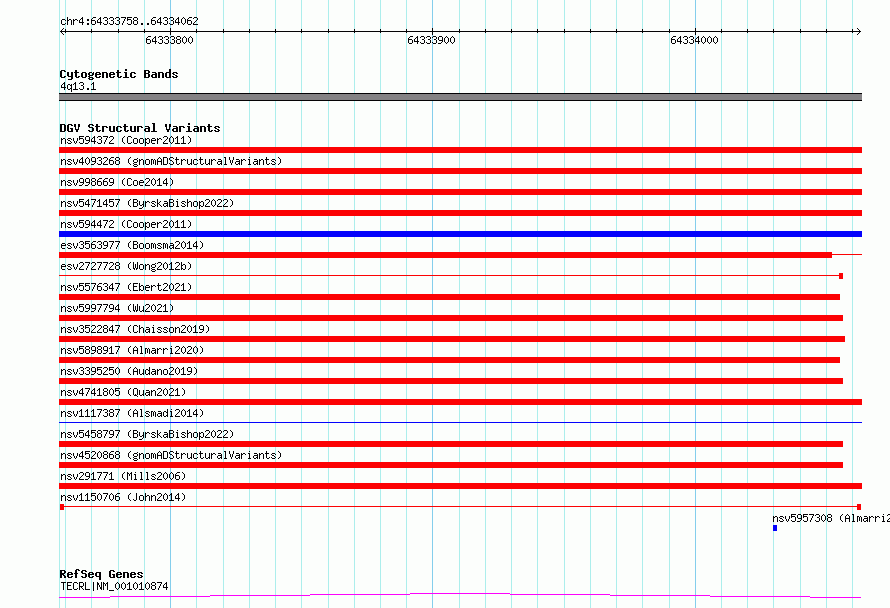890x608 pixels.
Task: Click nsv4741805 (Quan2021) label
Action: (x=123, y=392)
